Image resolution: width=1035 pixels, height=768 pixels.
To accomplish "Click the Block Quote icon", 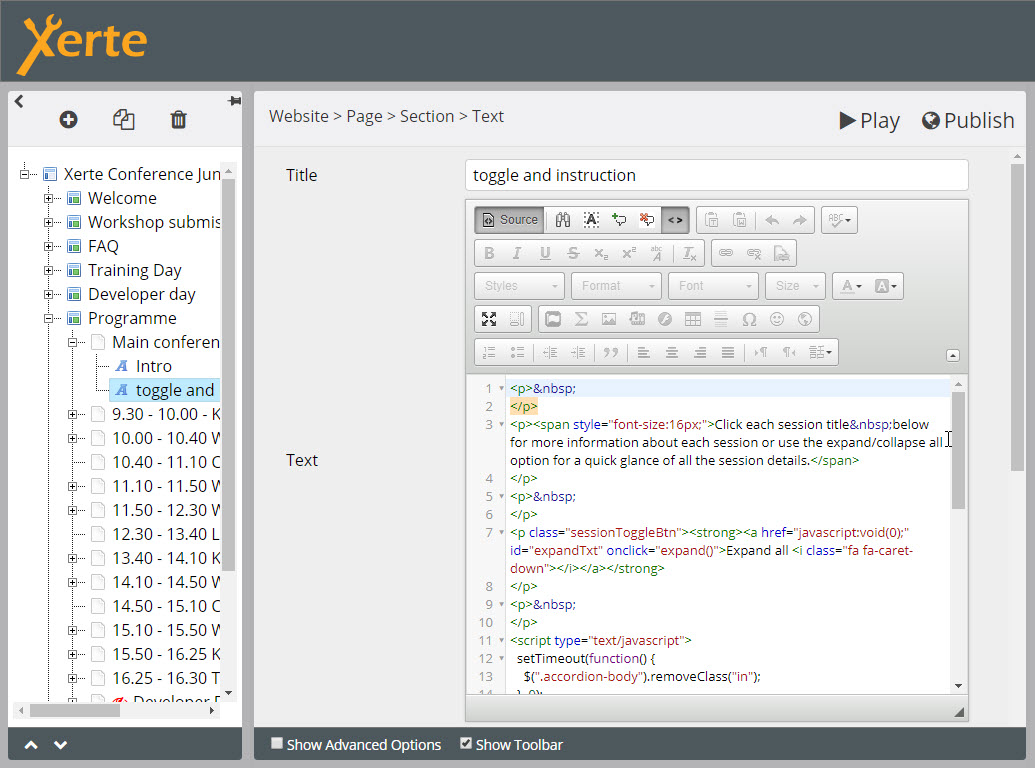I will point(611,352).
